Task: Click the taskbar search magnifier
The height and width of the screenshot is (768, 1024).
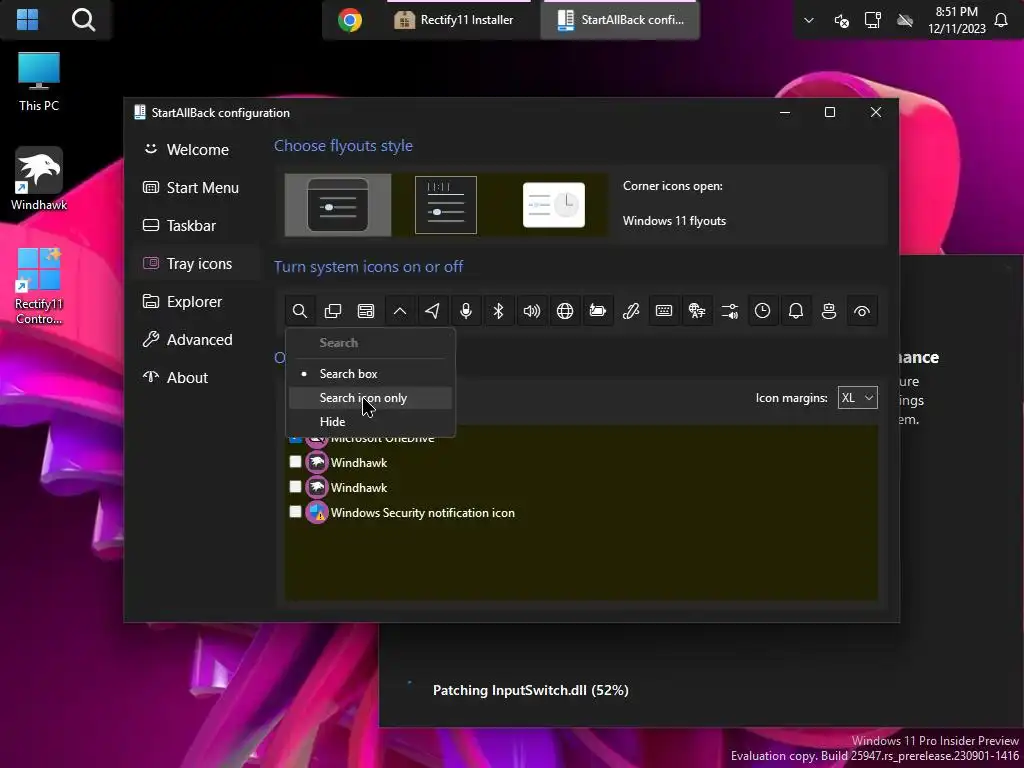Action: click(x=83, y=20)
